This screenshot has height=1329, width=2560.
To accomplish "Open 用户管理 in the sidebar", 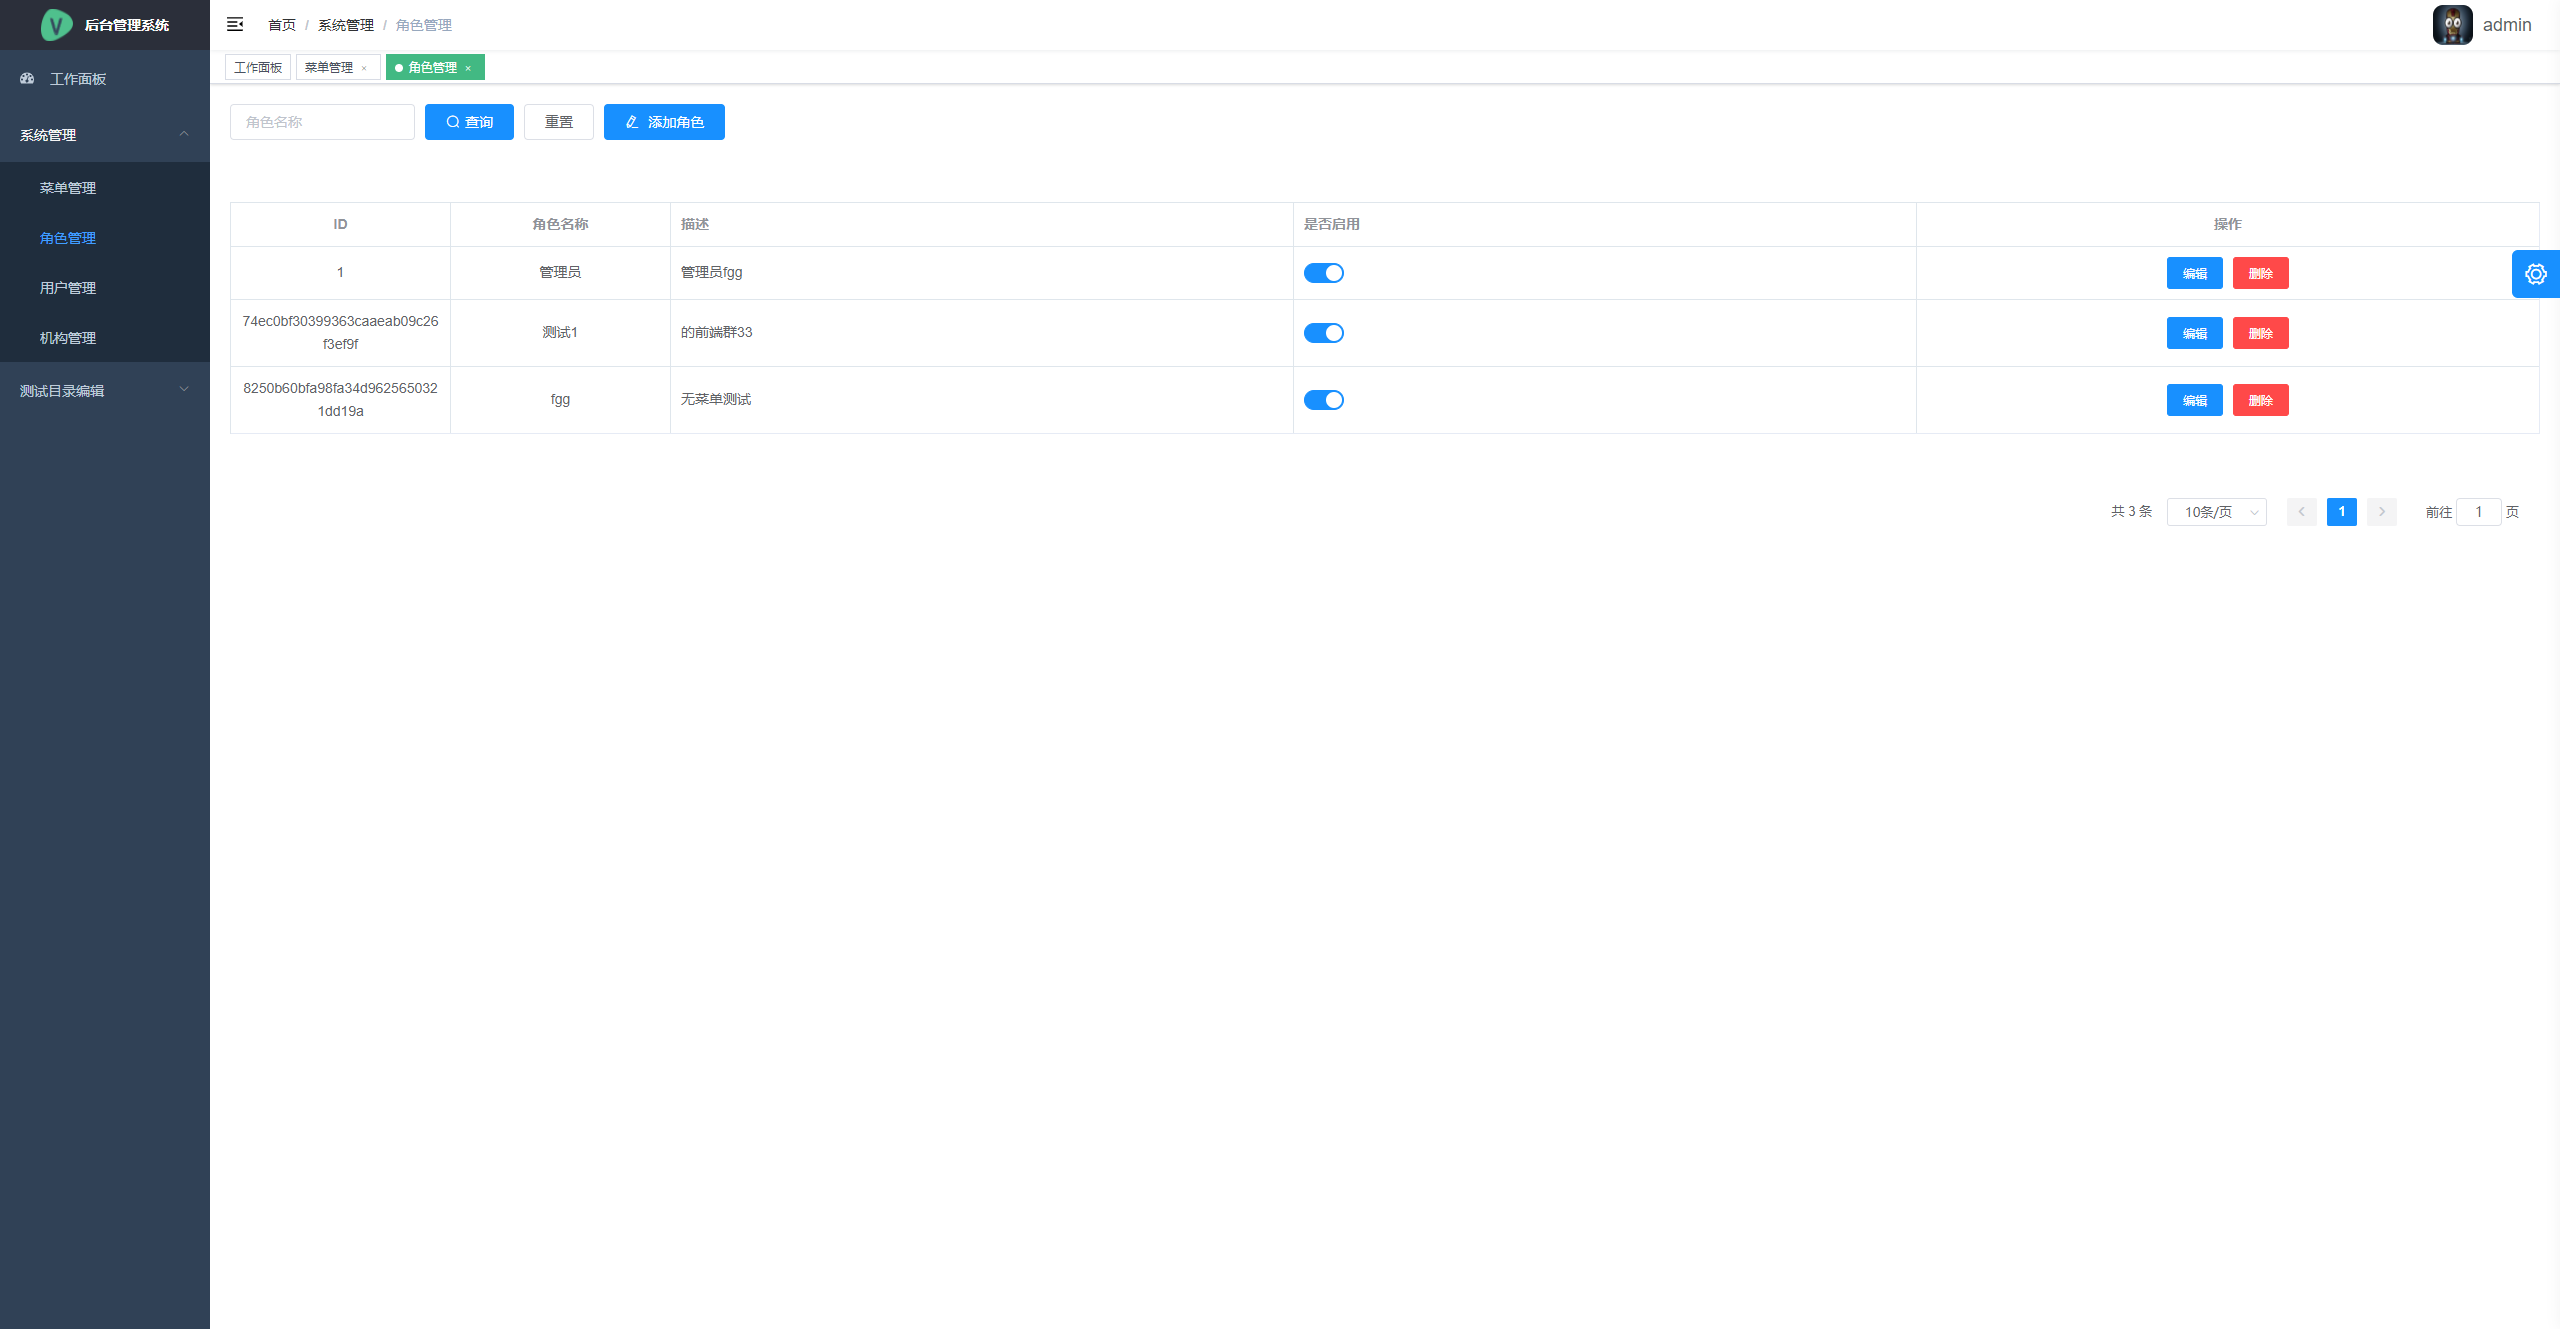I will click(105, 288).
